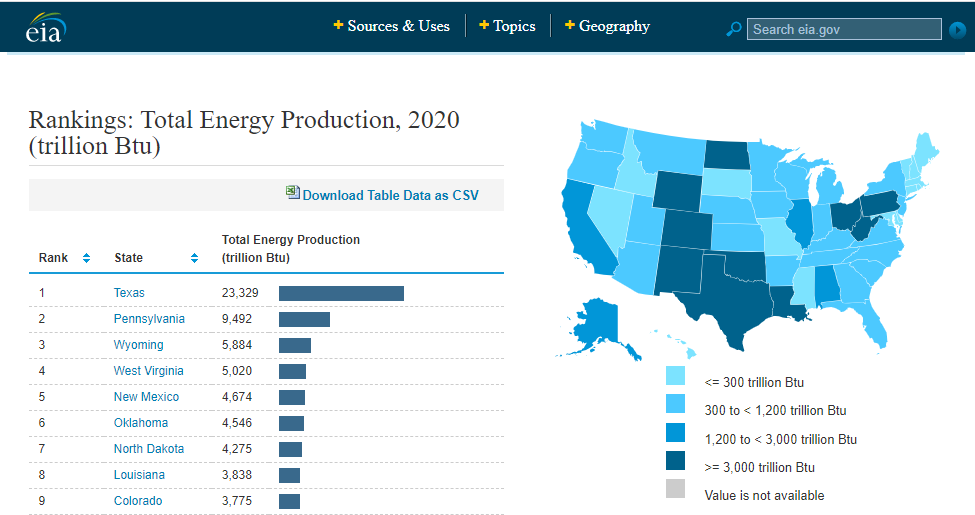This screenshot has height=515, width=975.
Task: Click the darkest blue legend swatch
Action: click(x=676, y=460)
